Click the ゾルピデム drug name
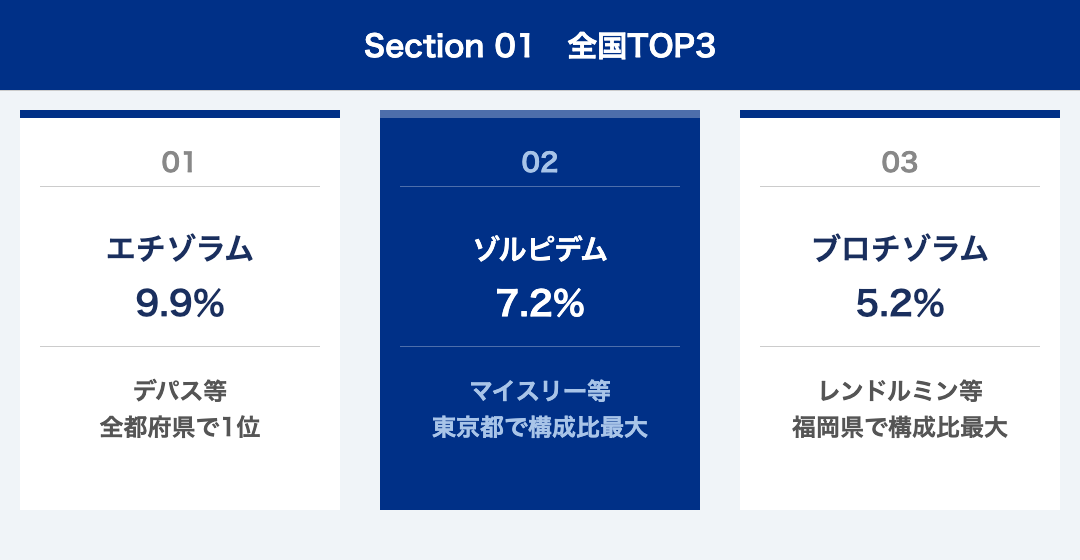1080x560 pixels. tap(540, 249)
